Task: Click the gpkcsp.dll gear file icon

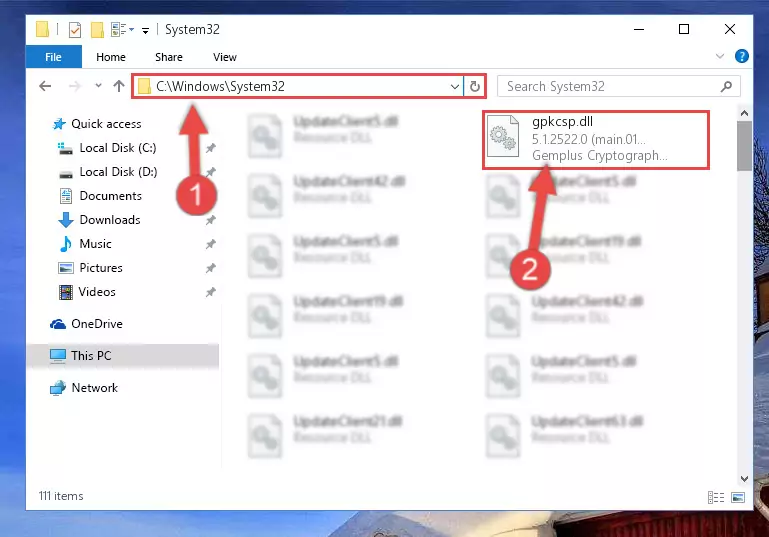Action: pyautogui.click(x=504, y=136)
